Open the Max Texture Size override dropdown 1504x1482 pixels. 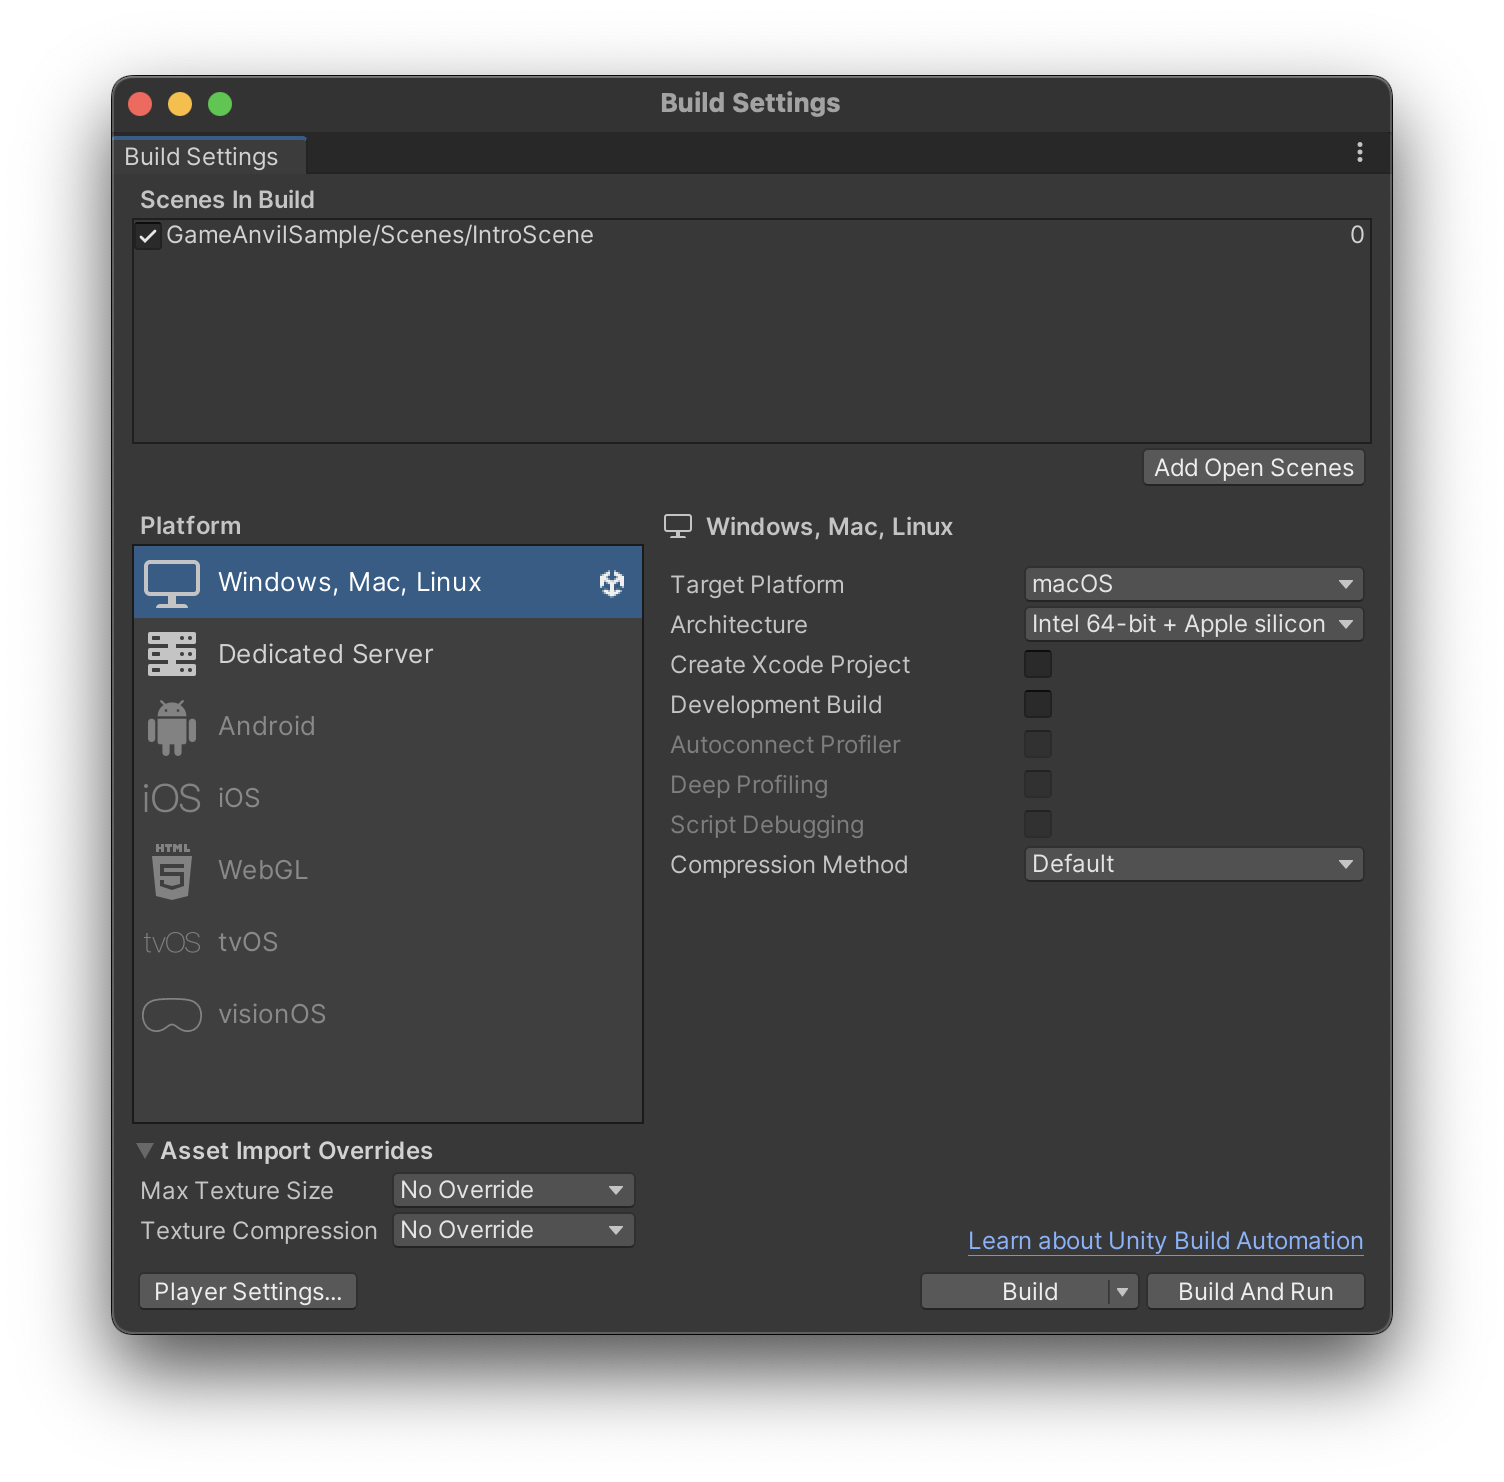coord(514,1190)
